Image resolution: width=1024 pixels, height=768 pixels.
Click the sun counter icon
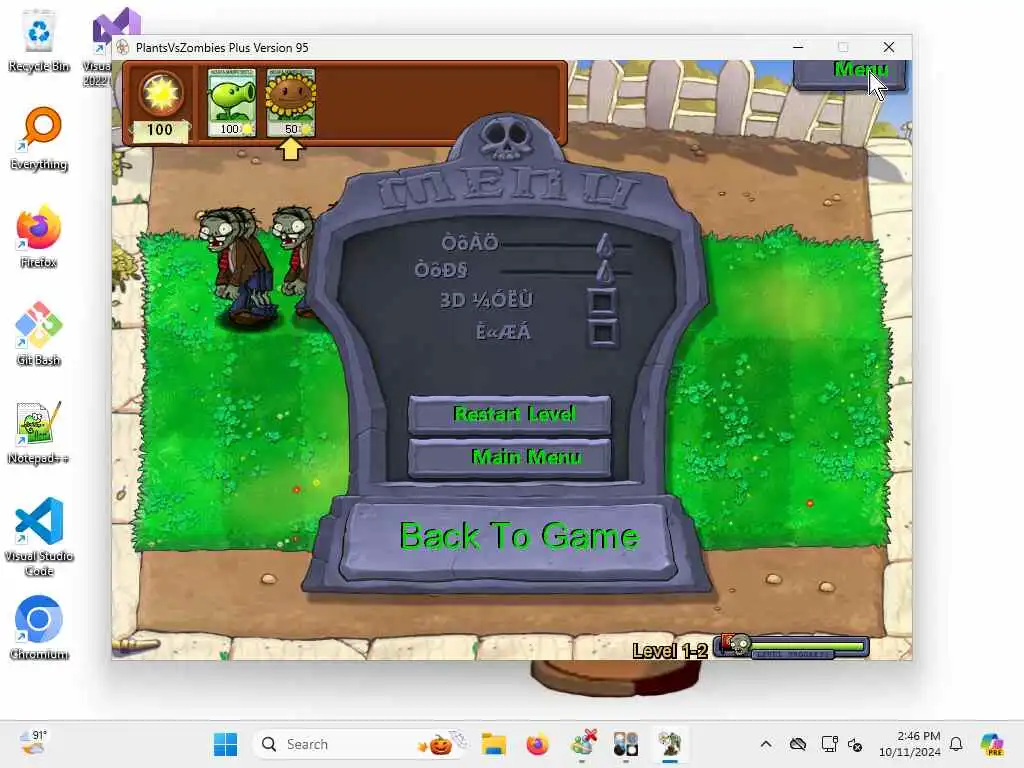(x=161, y=93)
